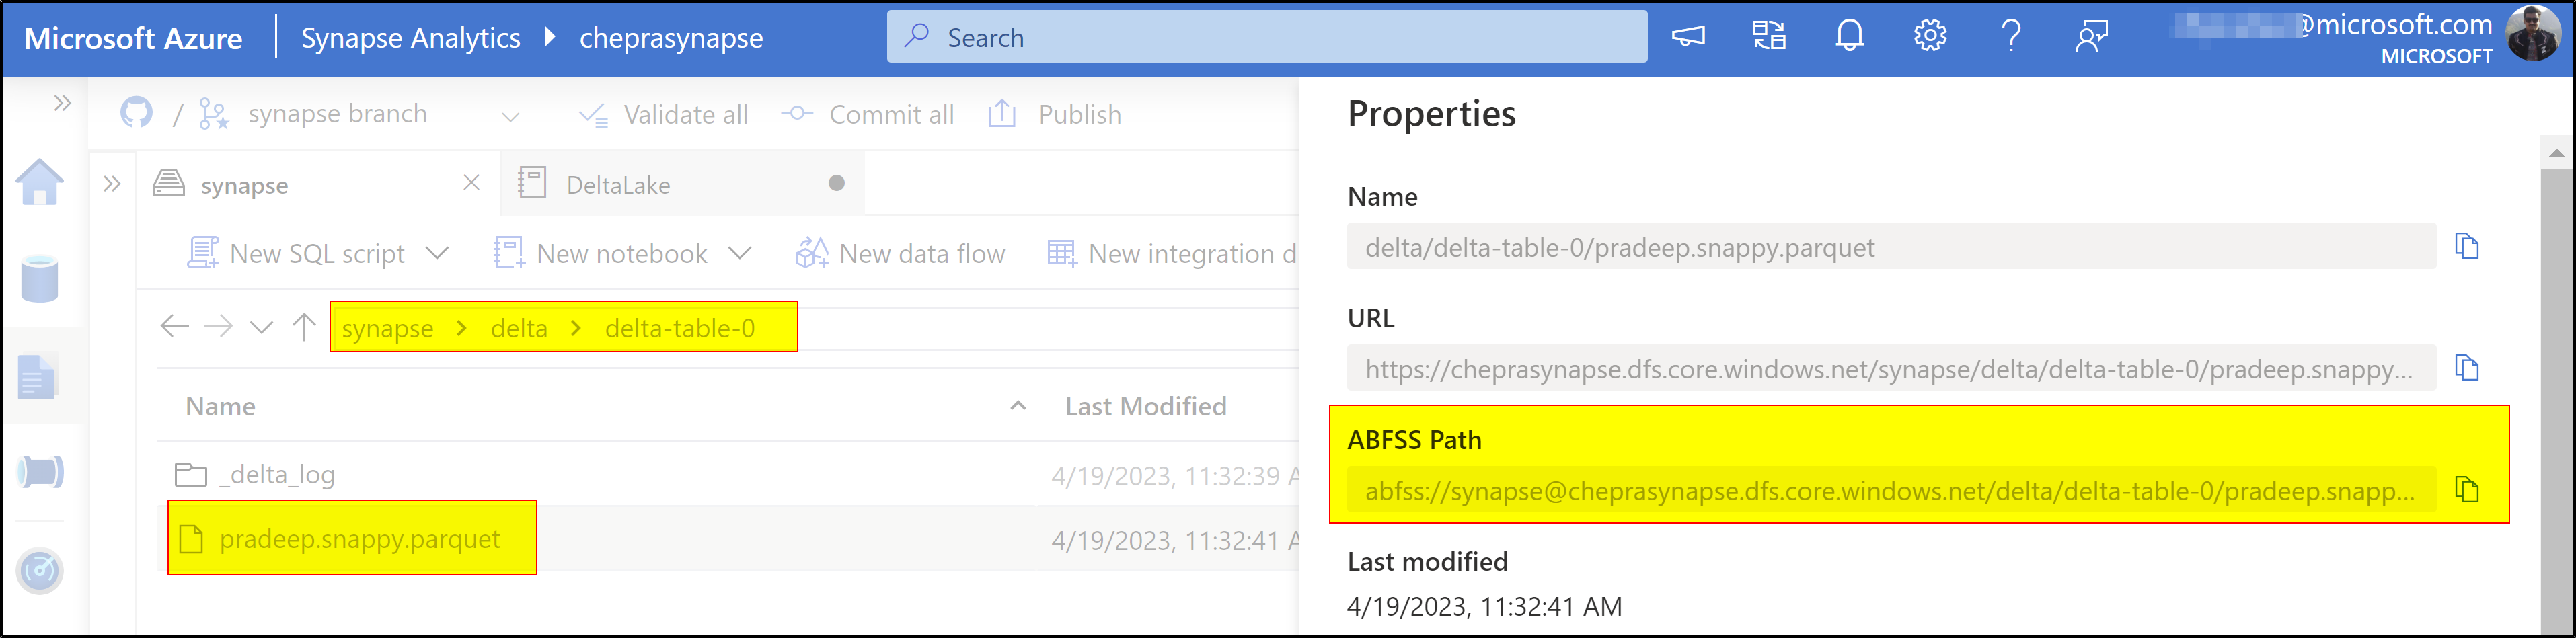Select the synapse breadcrumb
Viewport: 2576px width, 638px height.
click(x=388, y=329)
